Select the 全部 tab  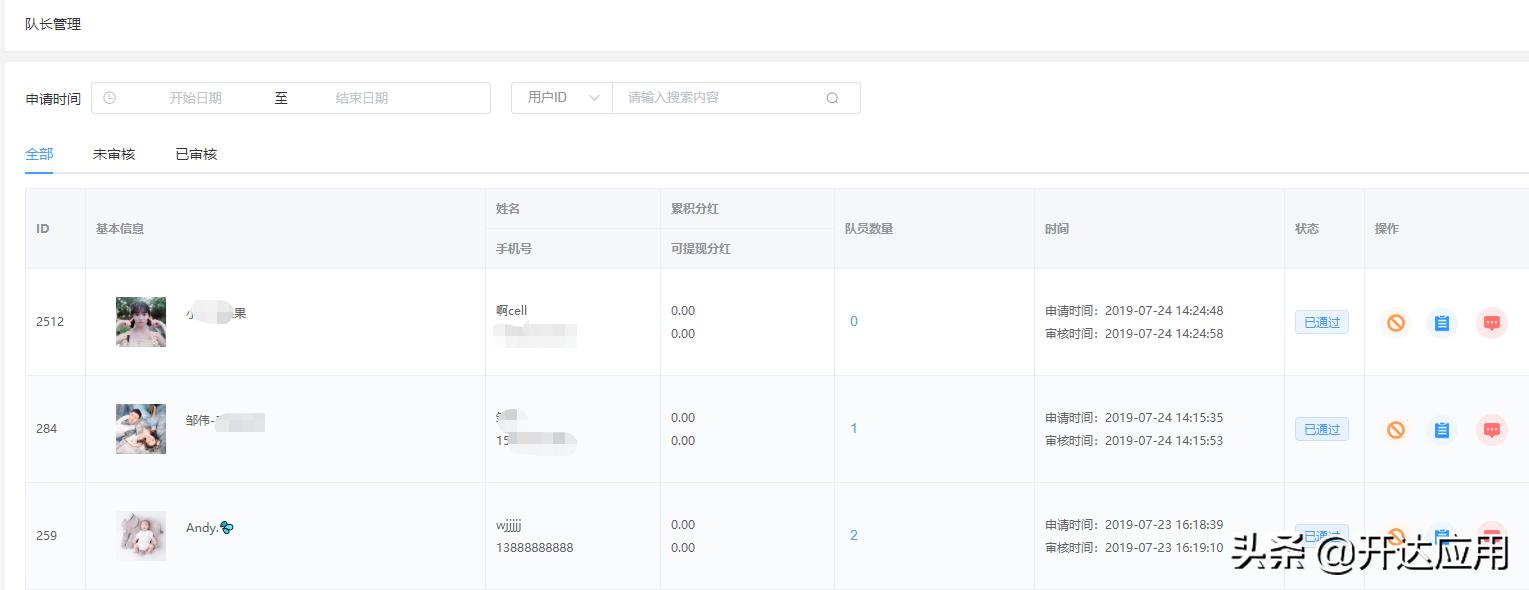click(39, 153)
